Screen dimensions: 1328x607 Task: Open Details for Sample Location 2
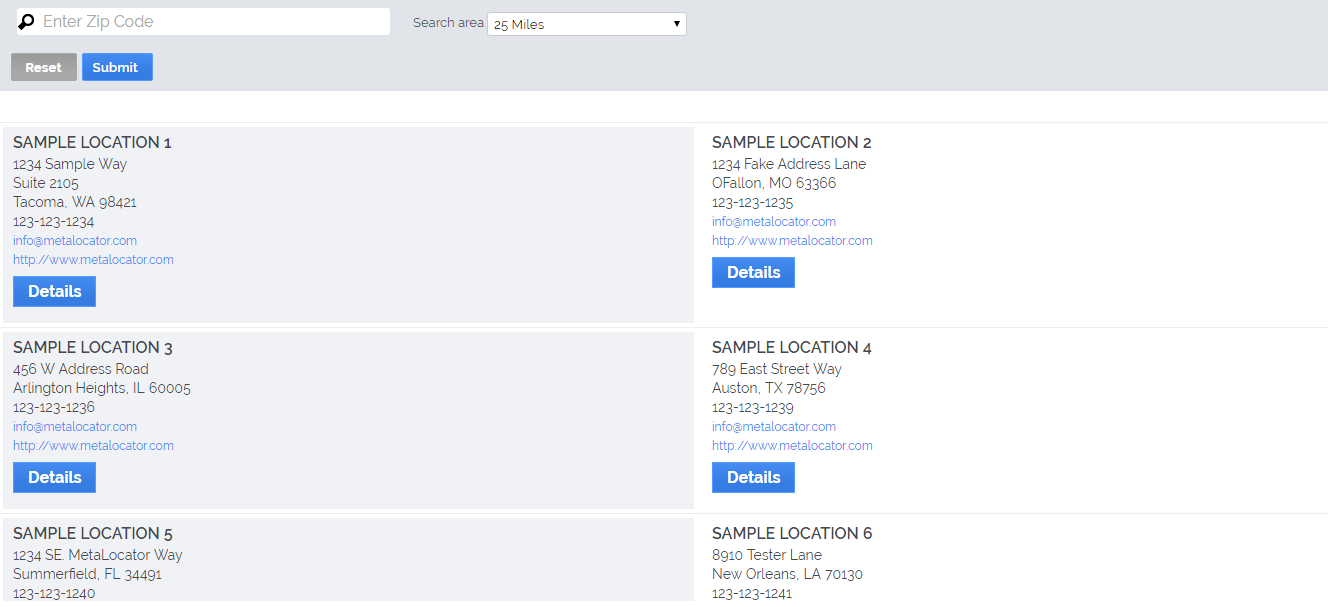pyautogui.click(x=753, y=272)
